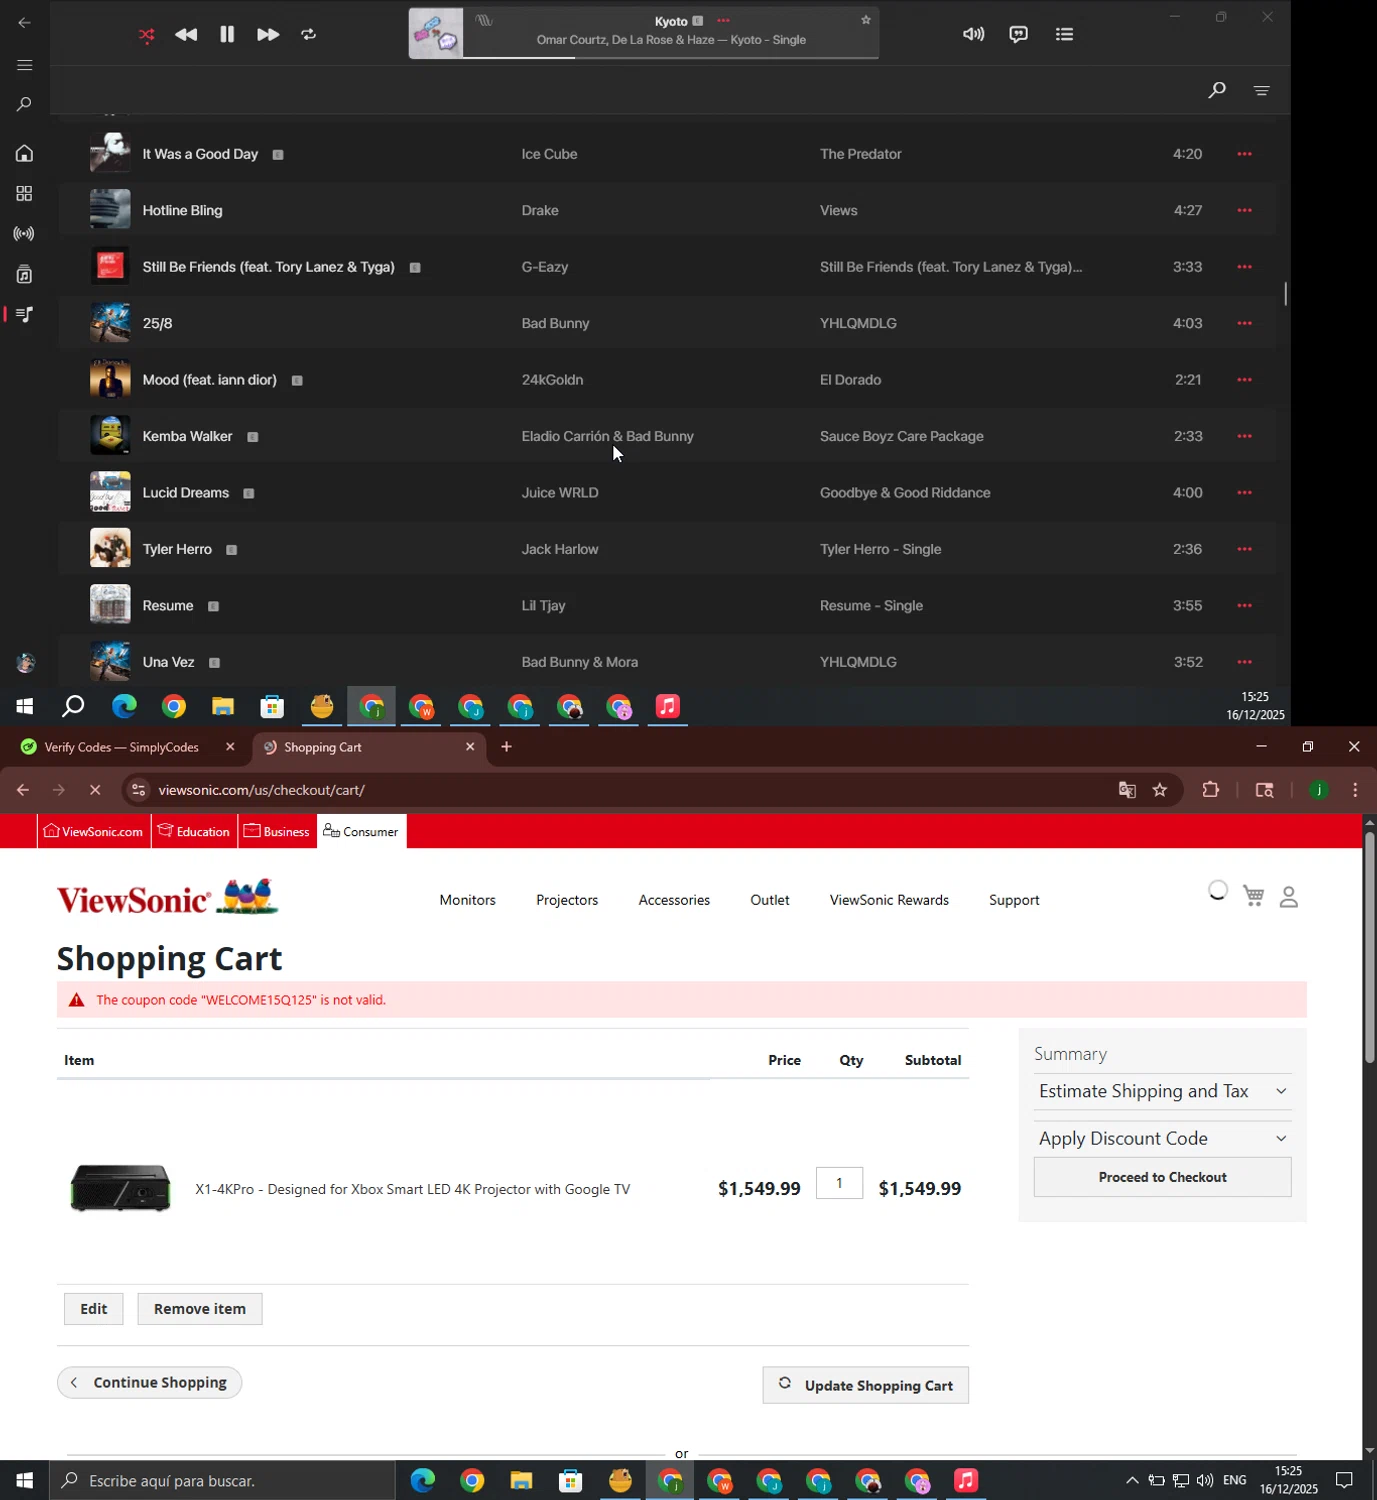Click Continue Shopping
Screen dimensions: 1377x1500
click(x=149, y=1382)
